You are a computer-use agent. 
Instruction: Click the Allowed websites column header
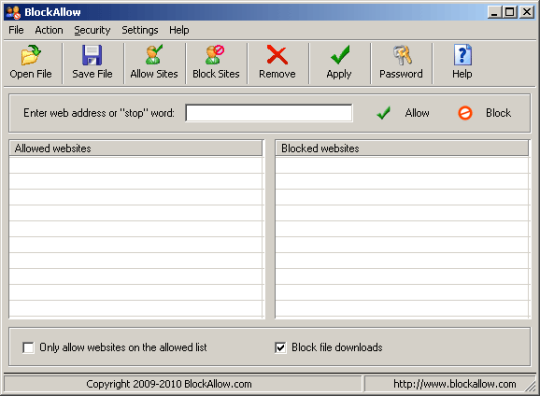pos(136,148)
